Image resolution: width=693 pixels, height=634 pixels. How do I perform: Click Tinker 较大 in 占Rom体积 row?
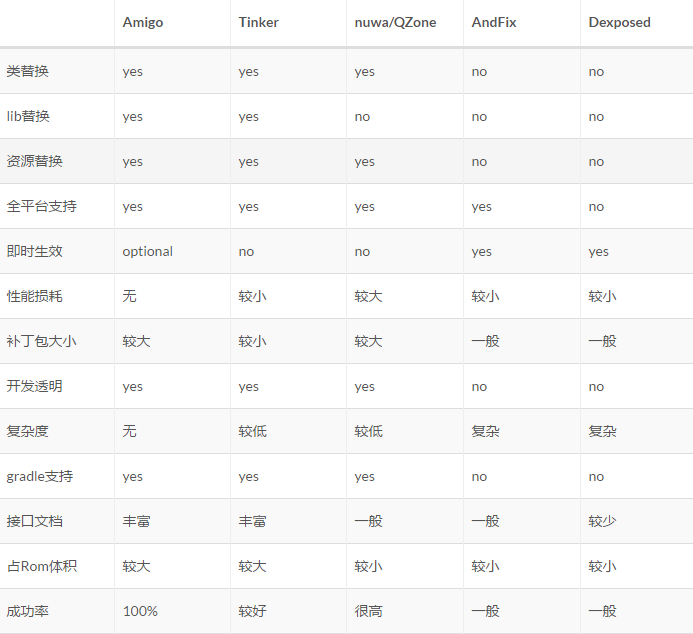tap(252, 566)
